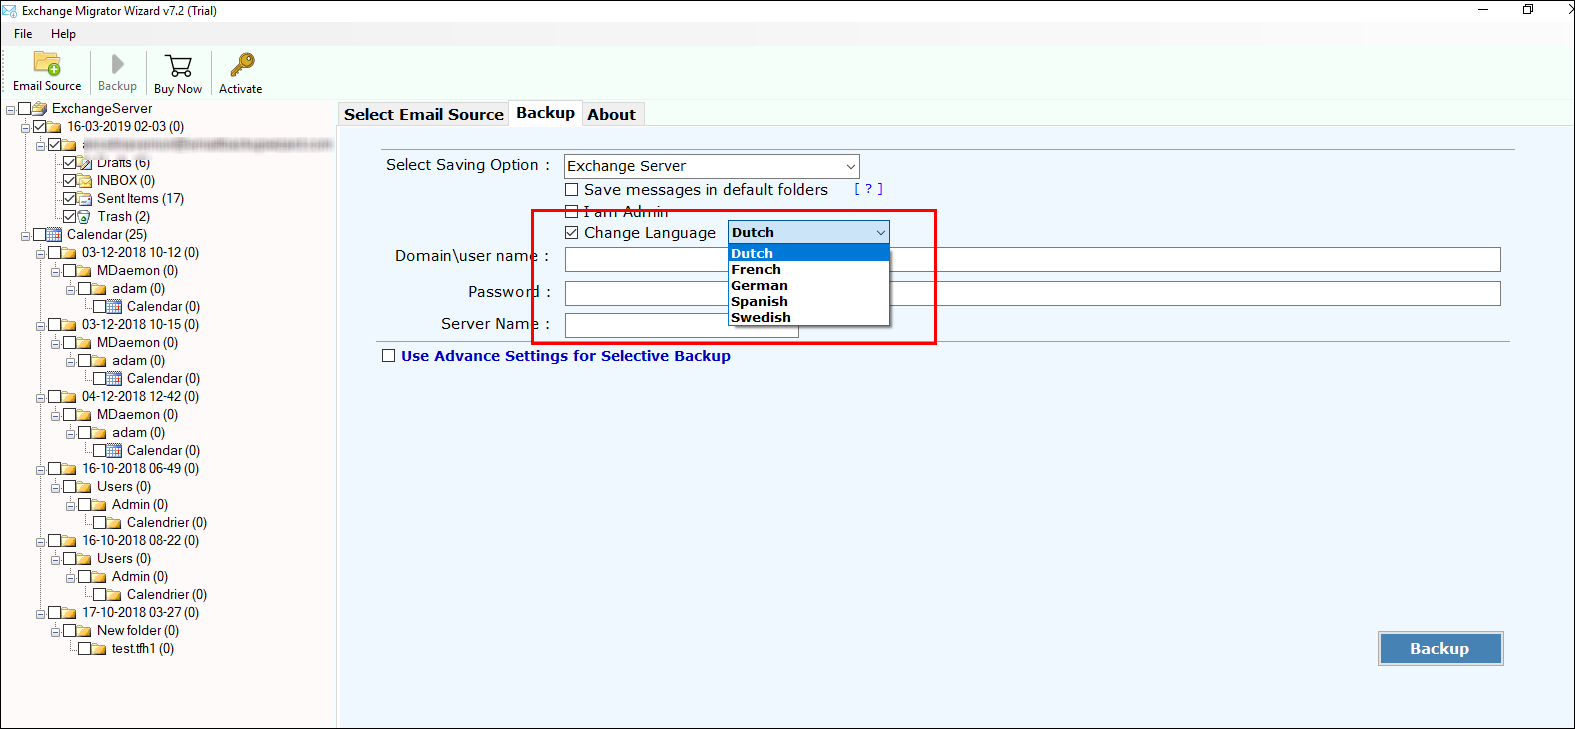Choose highlighted Dutch list option

pos(808,253)
